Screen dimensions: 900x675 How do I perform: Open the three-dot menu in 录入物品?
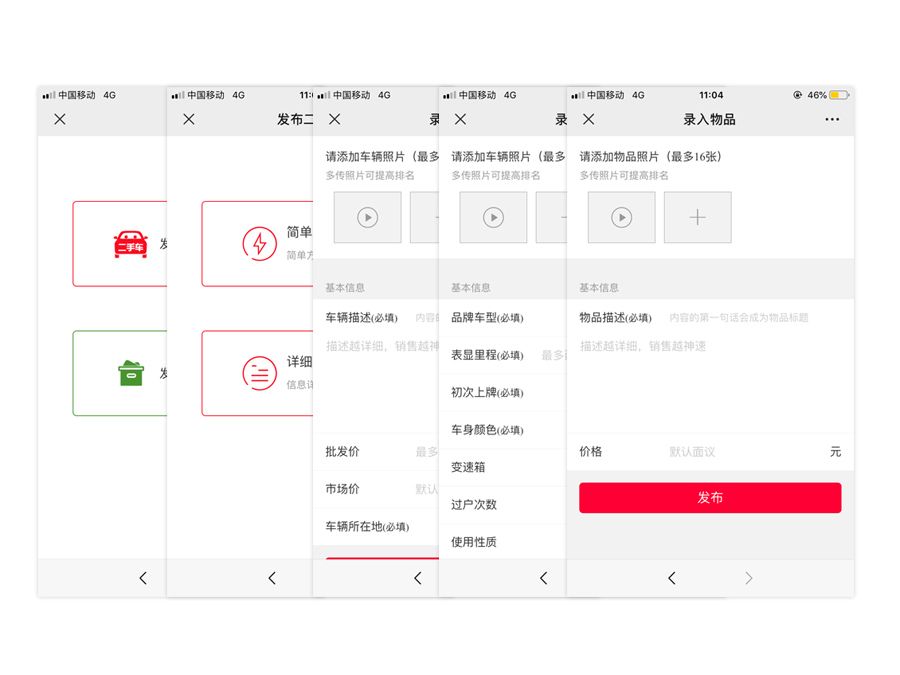(x=832, y=120)
